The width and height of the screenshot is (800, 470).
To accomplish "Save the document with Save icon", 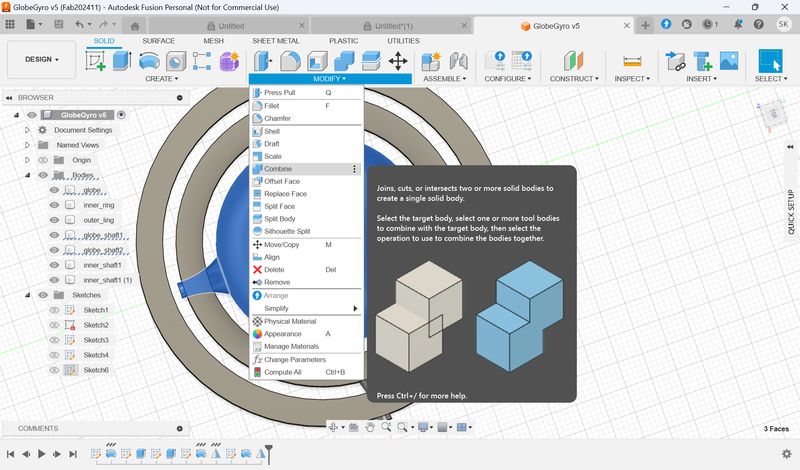I will click(x=59, y=24).
